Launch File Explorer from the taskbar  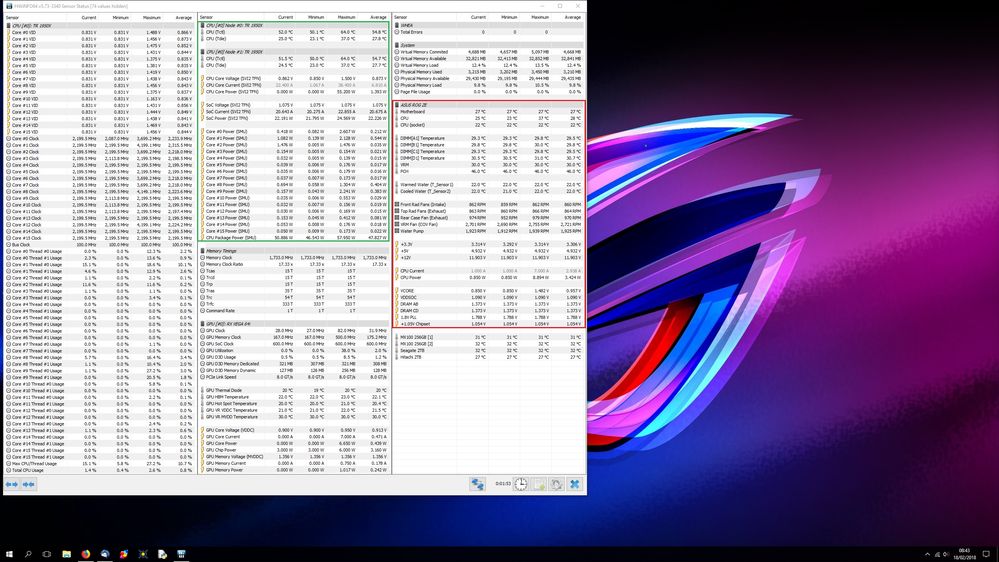coord(66,554)
